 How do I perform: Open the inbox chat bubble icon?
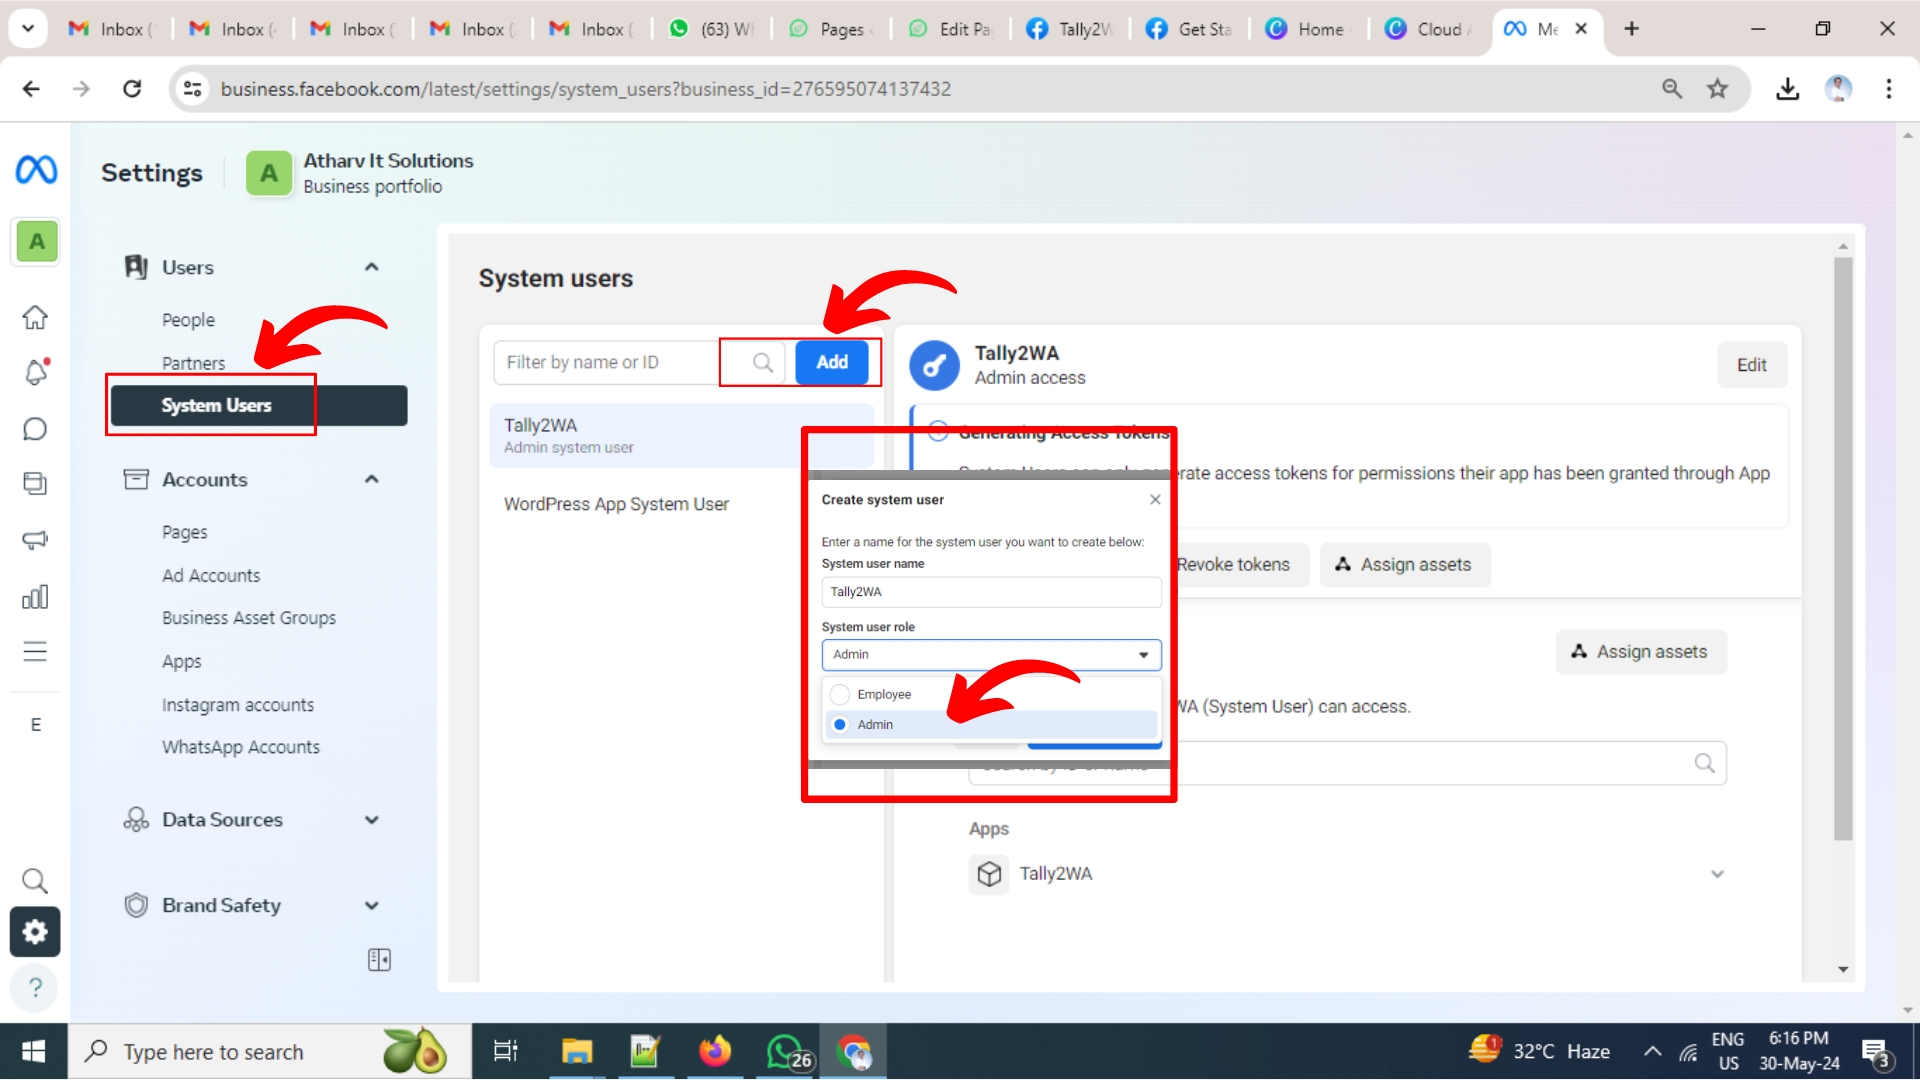(35, 429)
